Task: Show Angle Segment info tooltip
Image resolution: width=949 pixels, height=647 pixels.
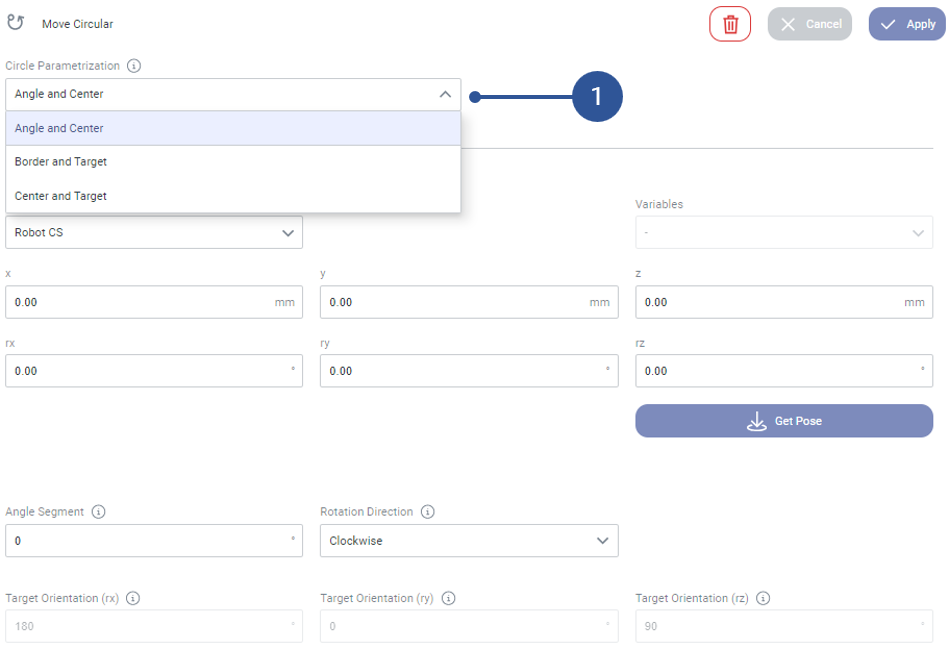Action: pyautogui.click(x=98, y=511)
